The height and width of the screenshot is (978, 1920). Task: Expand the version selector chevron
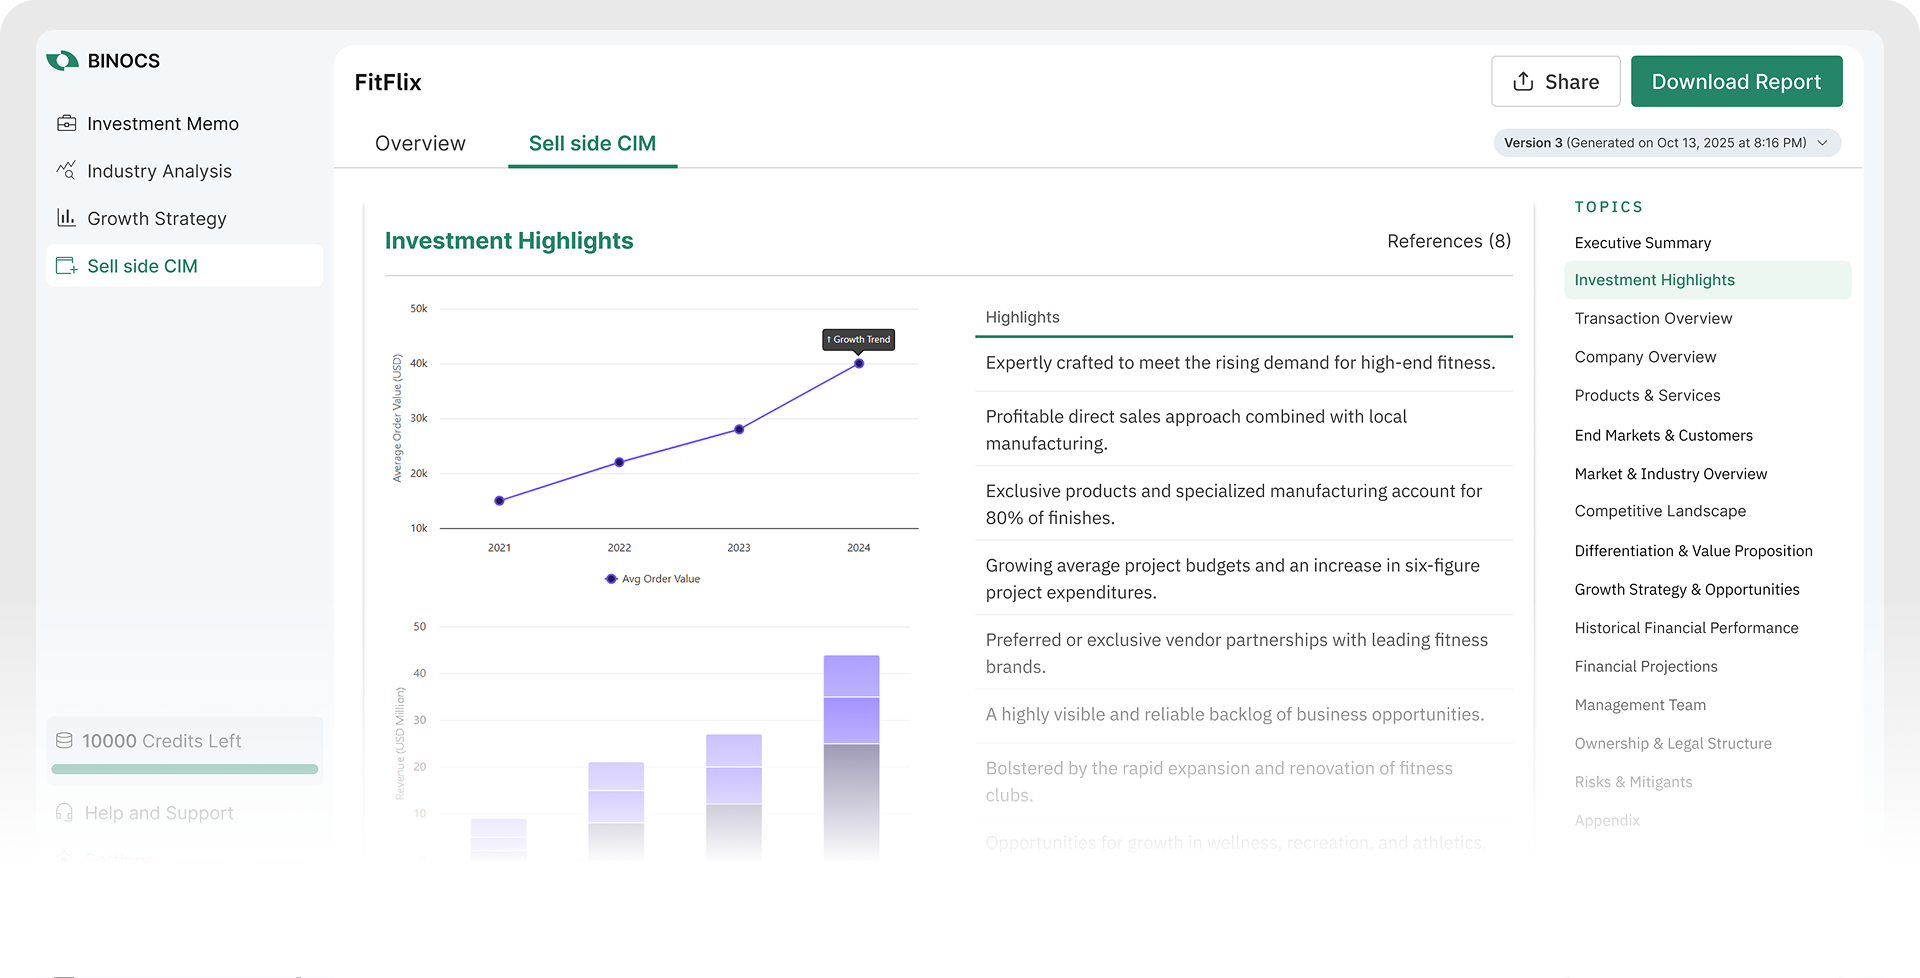point(1822,143)
